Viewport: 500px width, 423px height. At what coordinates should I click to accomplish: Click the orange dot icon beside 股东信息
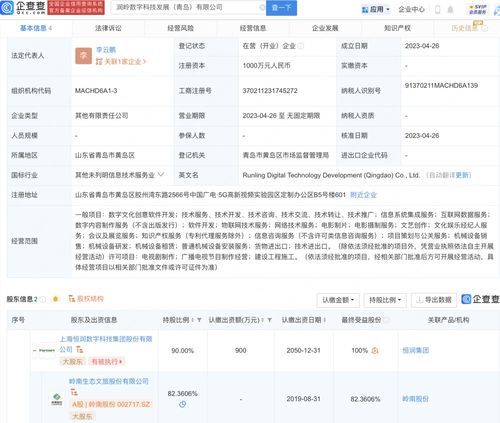(56, 299)
